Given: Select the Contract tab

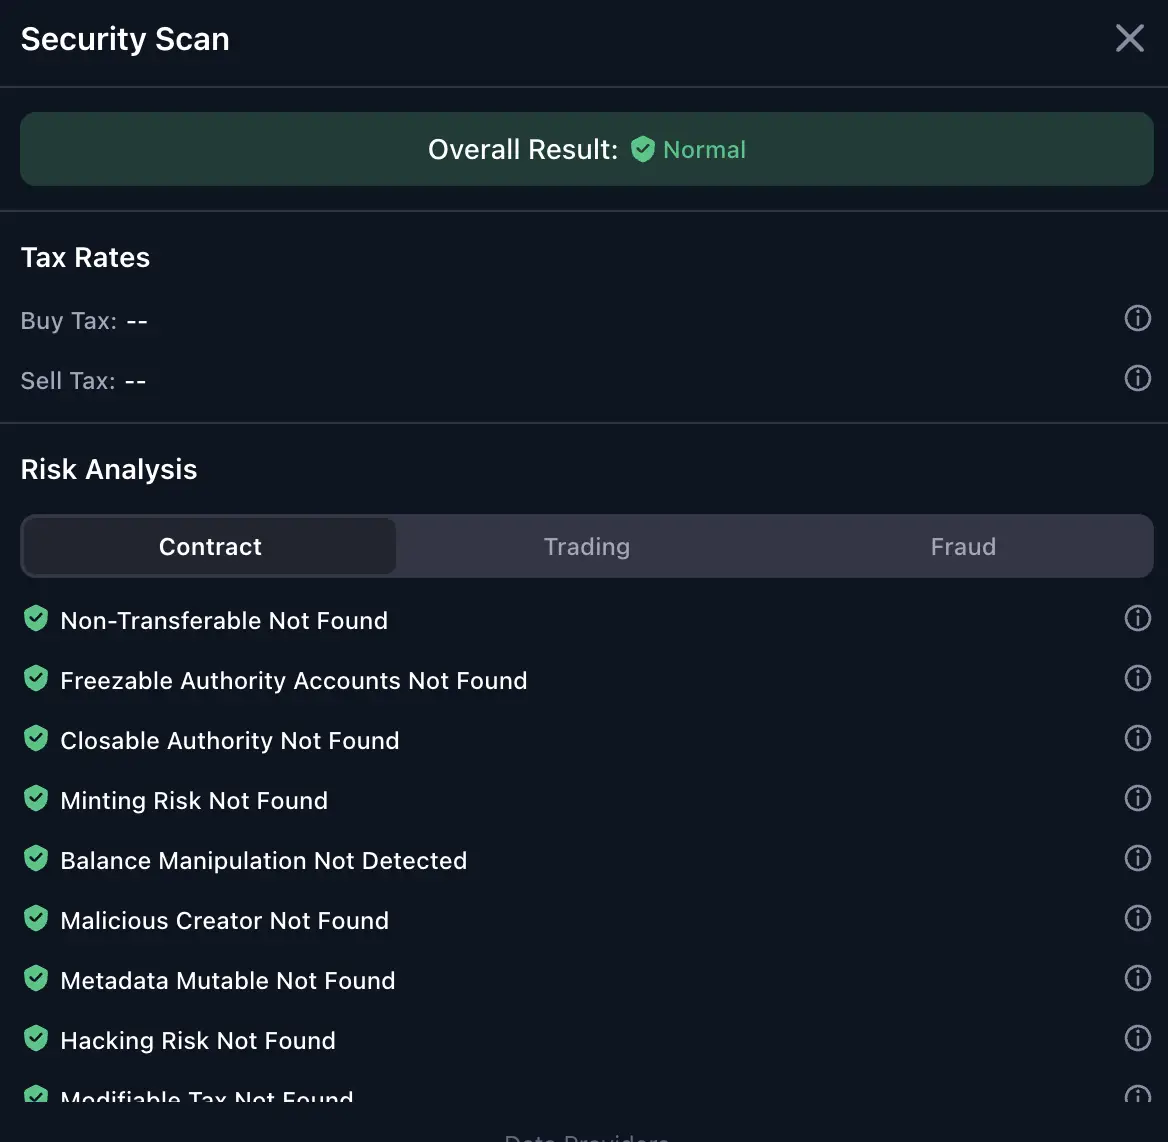Looking at the screenshot, I should pos(210,546).
